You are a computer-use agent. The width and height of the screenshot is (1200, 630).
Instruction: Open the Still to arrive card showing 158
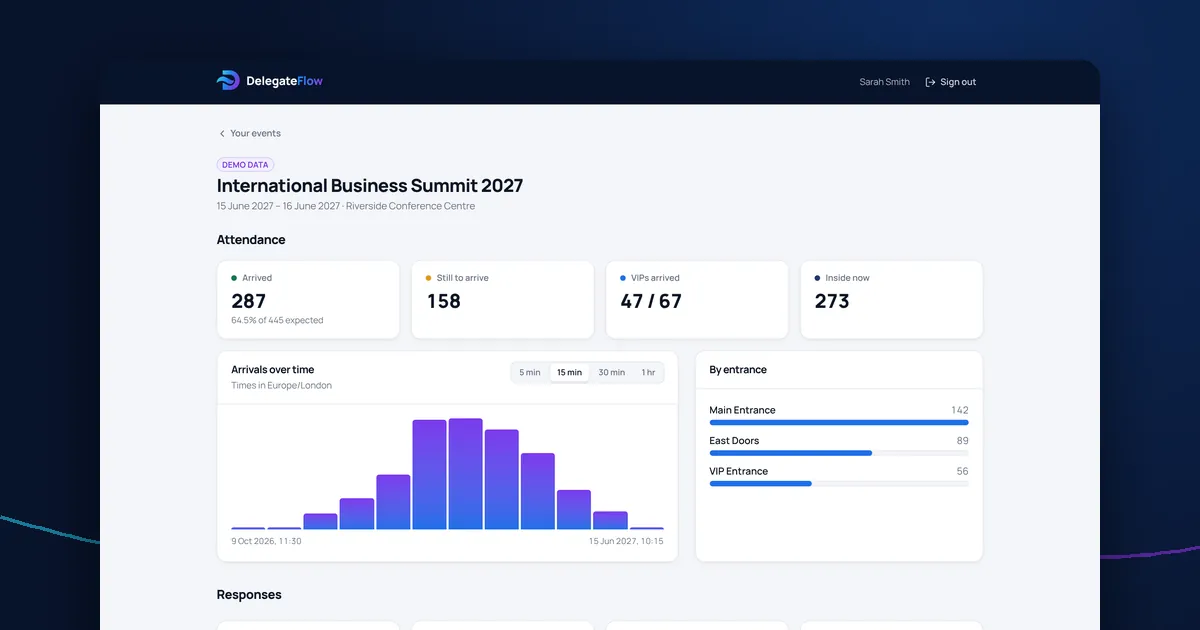pyautogui.click(x=502, y=300)
